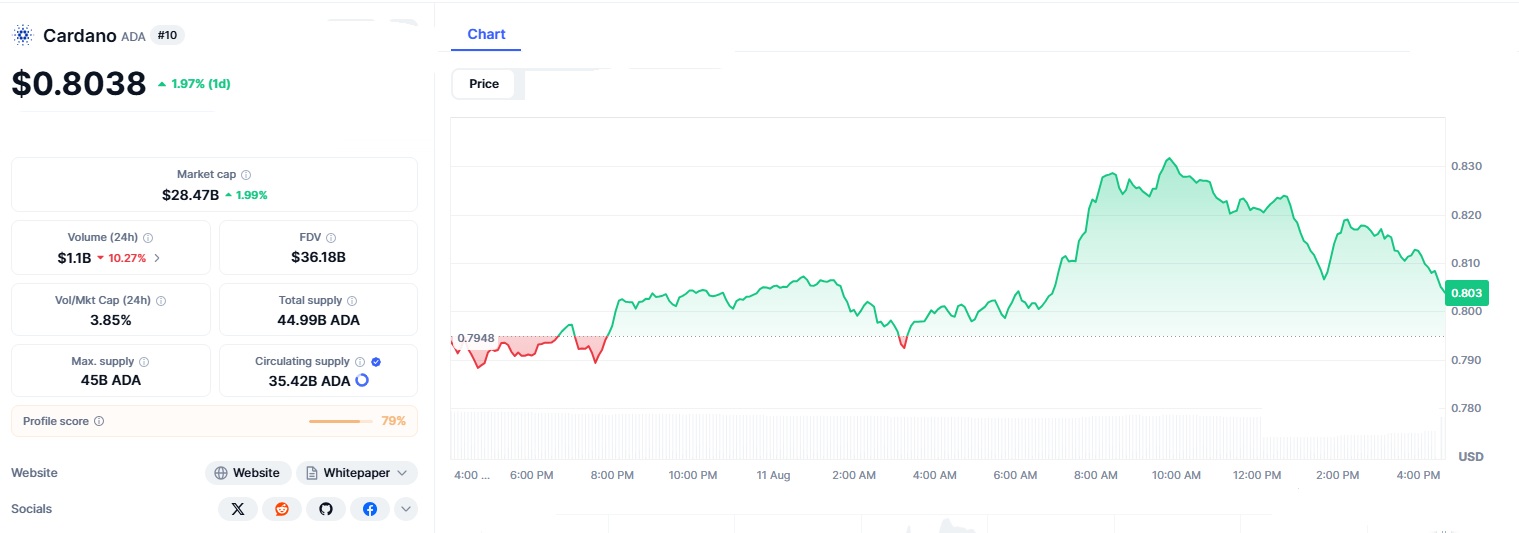The image size is (1519, 533).
Task: Click the 0.7948 opening price label
Action: [475, 338]
